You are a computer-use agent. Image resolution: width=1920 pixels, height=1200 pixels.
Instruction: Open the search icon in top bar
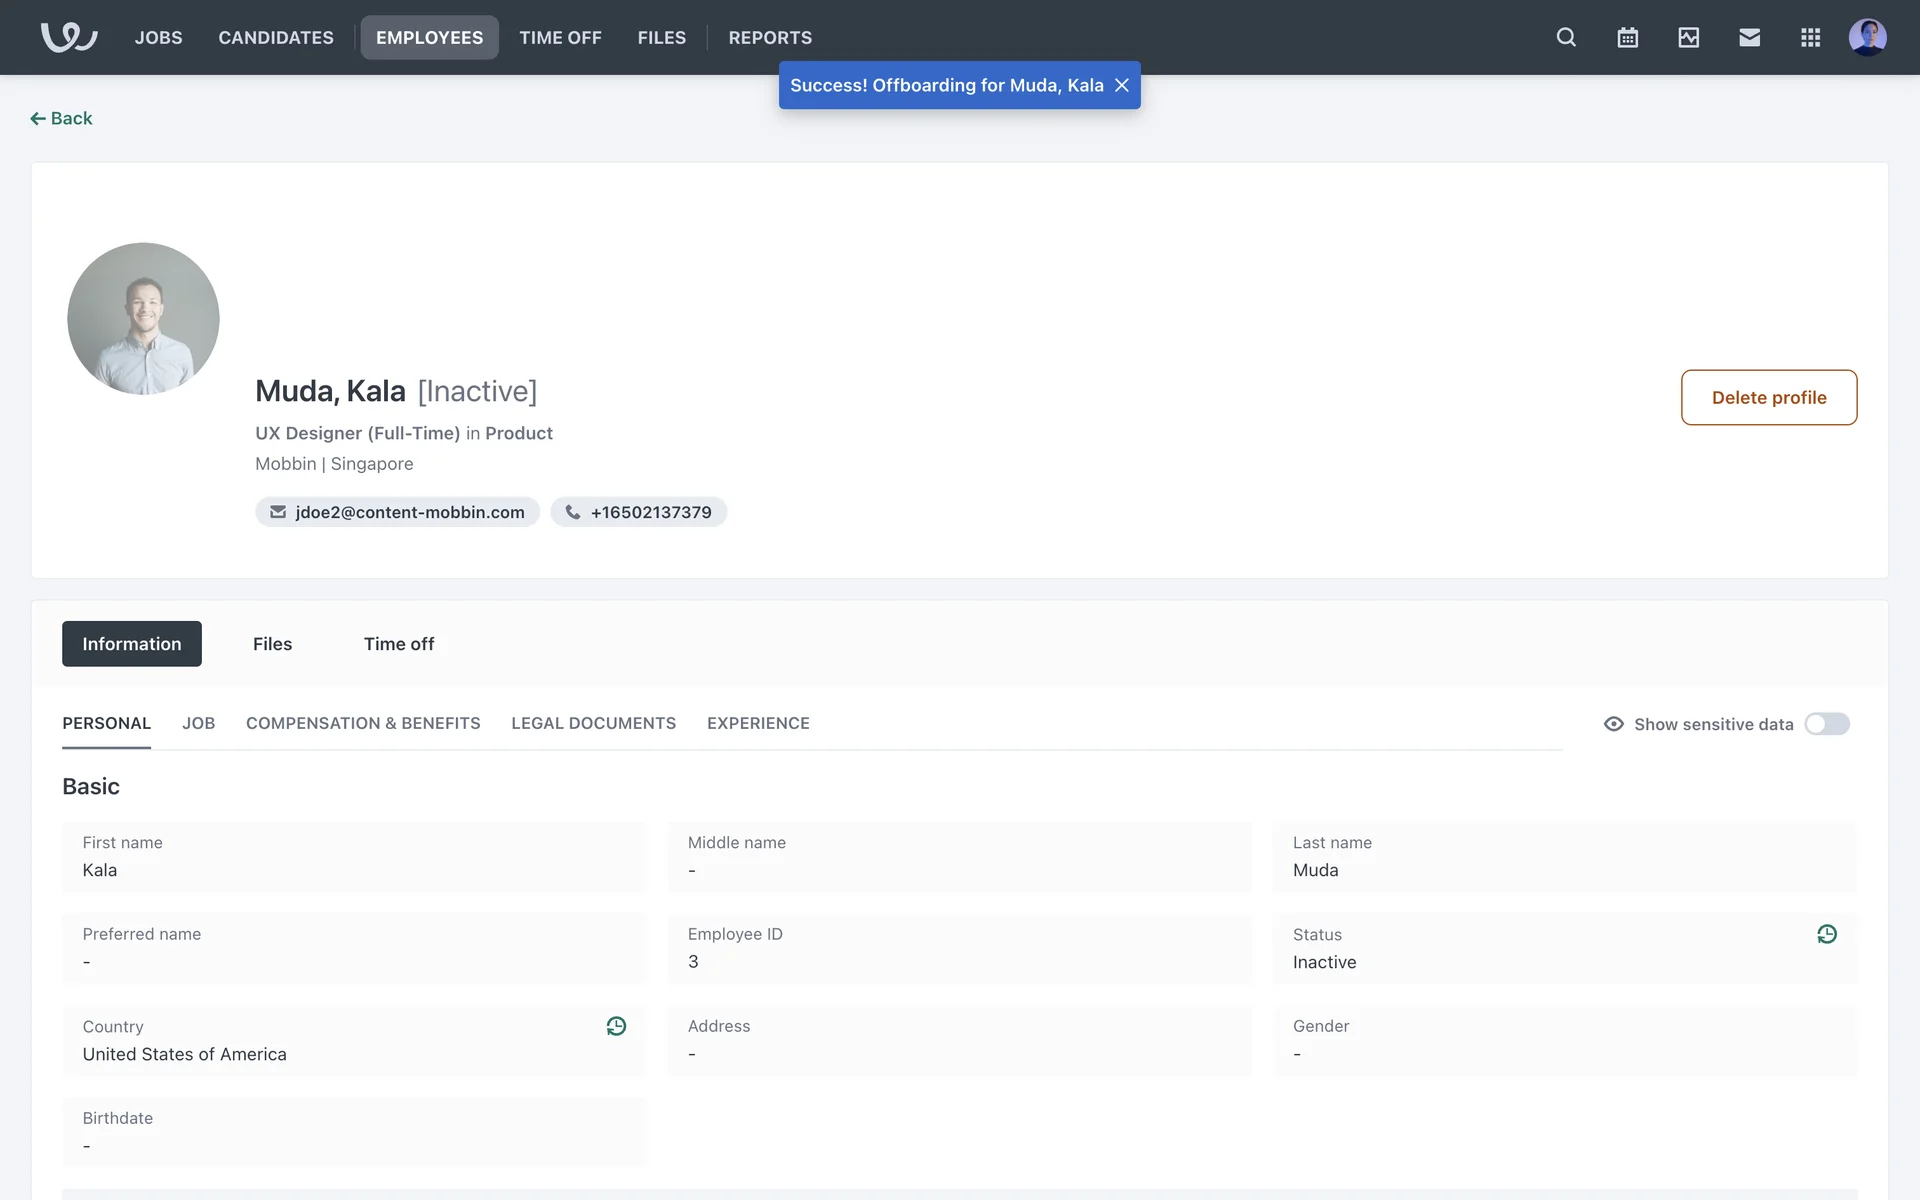[x=1566, y=37]
